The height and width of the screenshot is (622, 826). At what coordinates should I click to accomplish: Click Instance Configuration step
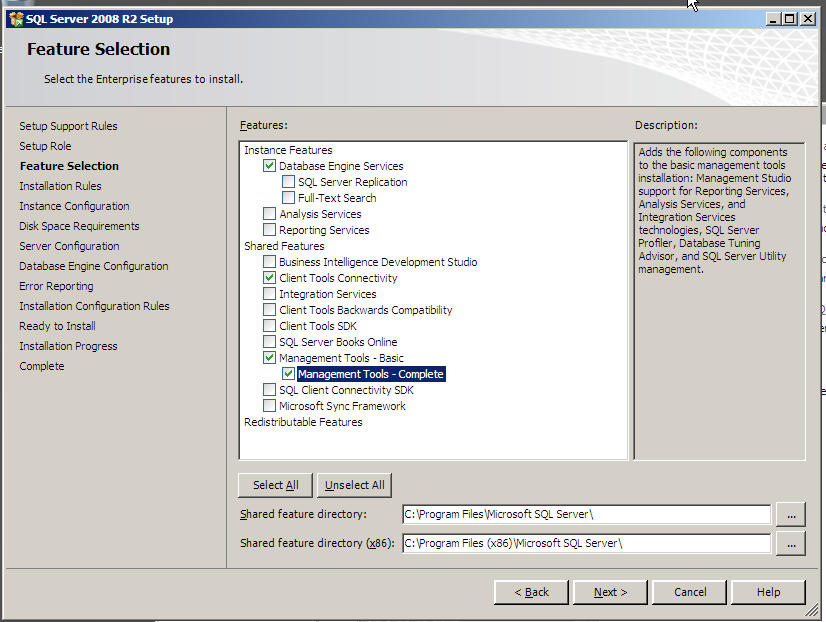pos(74,206)
